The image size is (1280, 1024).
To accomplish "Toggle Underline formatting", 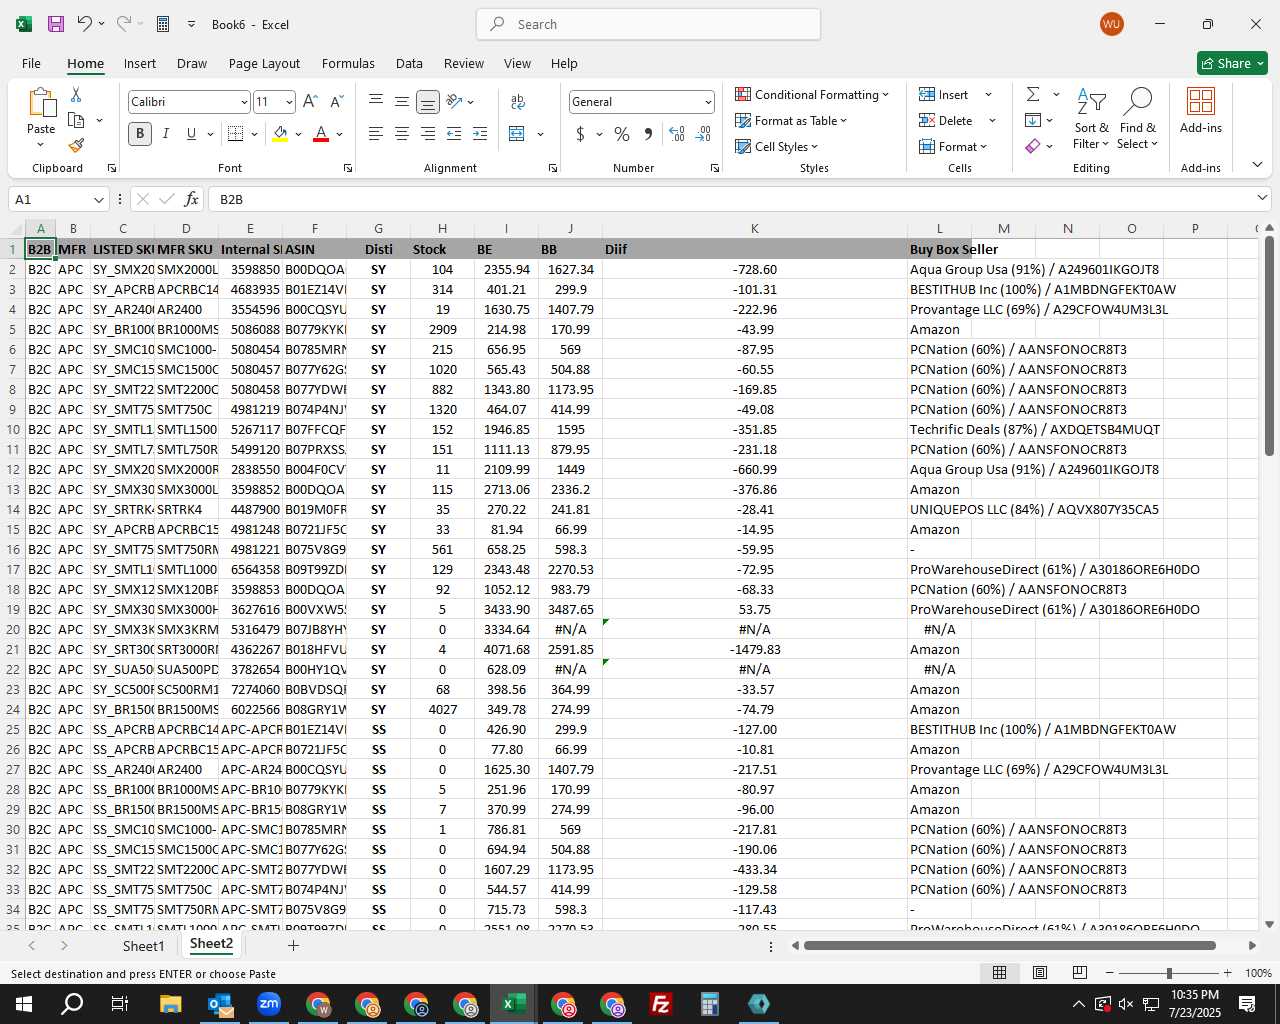I will click(x=191, y=134).
